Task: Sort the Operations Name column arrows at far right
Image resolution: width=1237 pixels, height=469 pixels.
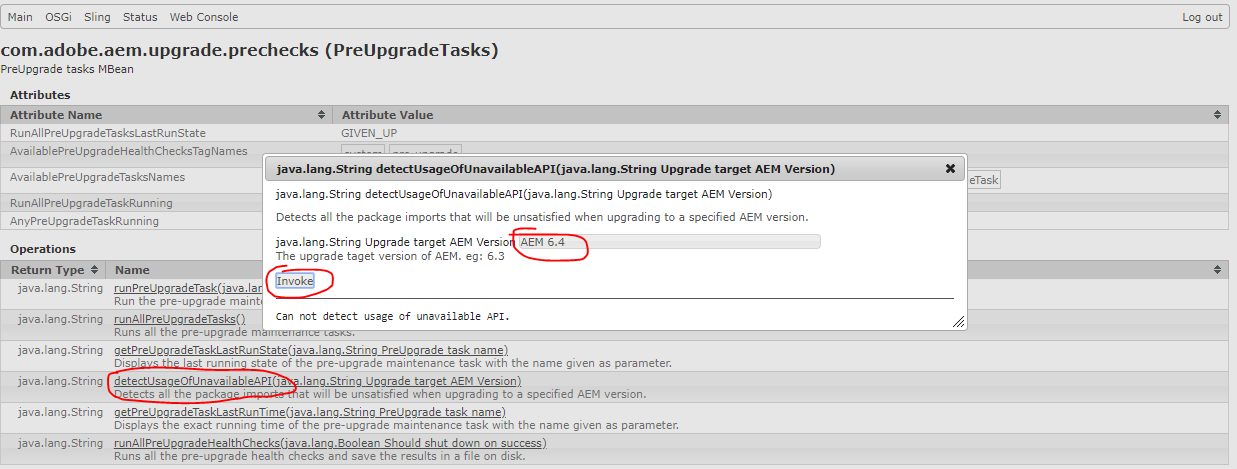Action: (x=1217, y=270)
